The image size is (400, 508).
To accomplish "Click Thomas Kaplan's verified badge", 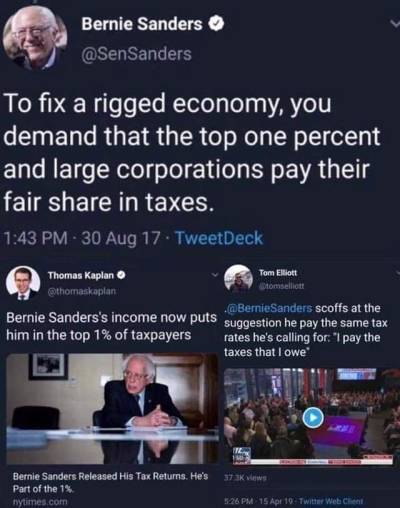I will pos(121,276).
